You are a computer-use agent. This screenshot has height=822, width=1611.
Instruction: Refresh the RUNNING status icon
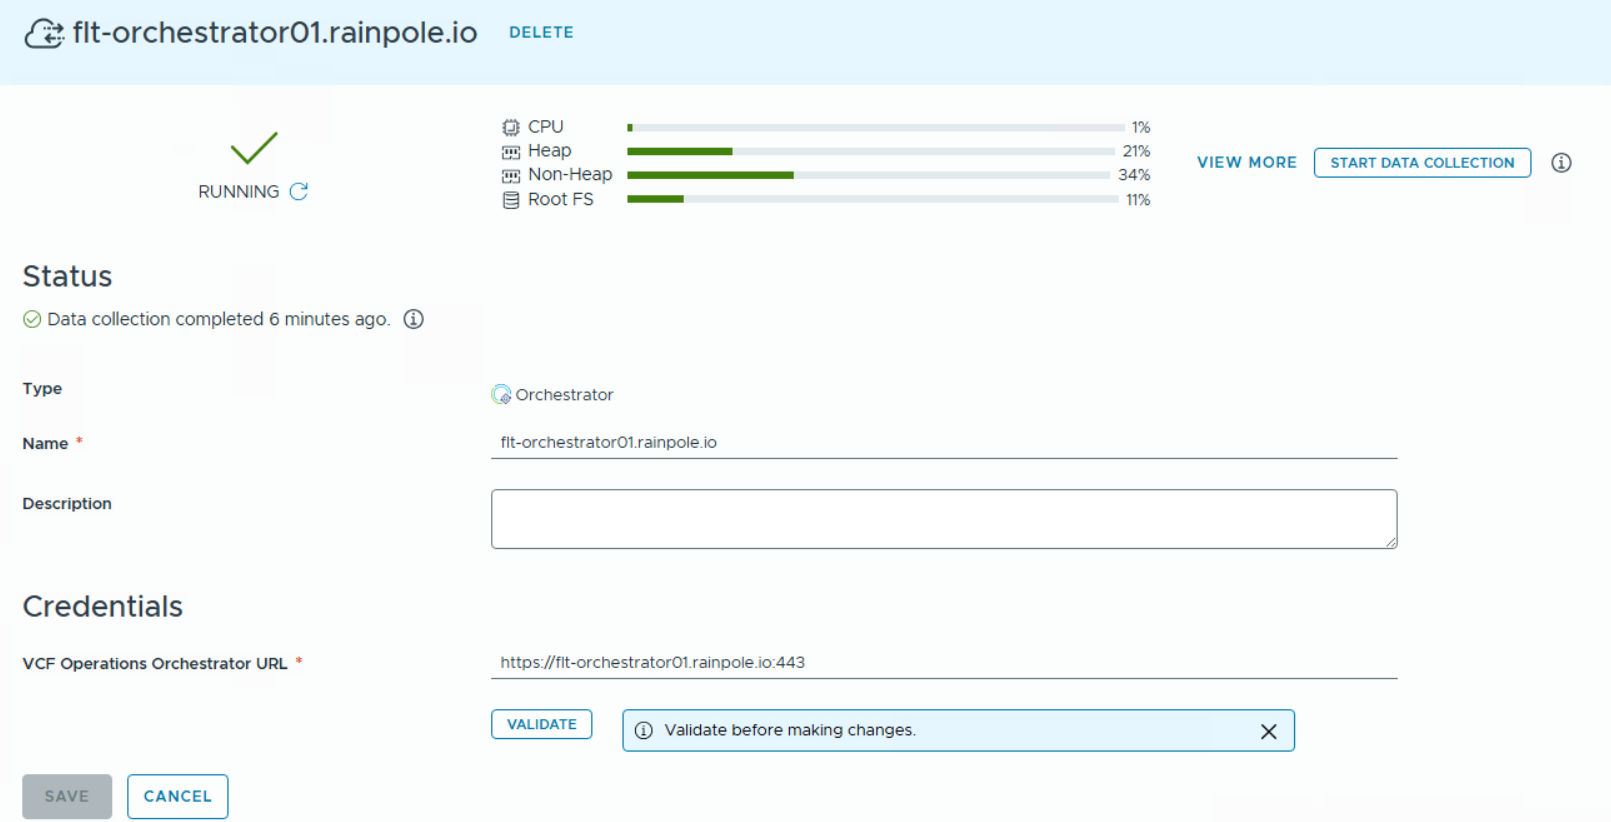(298, 191)
